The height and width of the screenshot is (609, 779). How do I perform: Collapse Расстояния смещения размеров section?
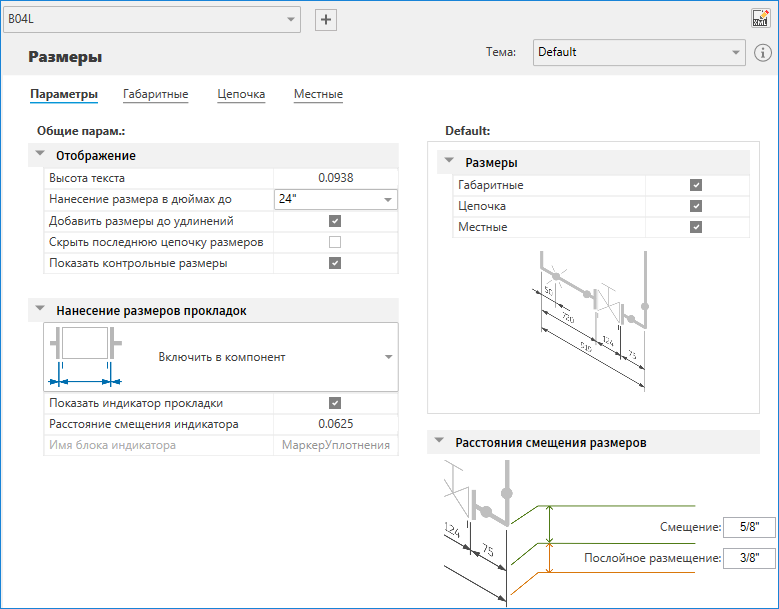(x=439, y=441)
